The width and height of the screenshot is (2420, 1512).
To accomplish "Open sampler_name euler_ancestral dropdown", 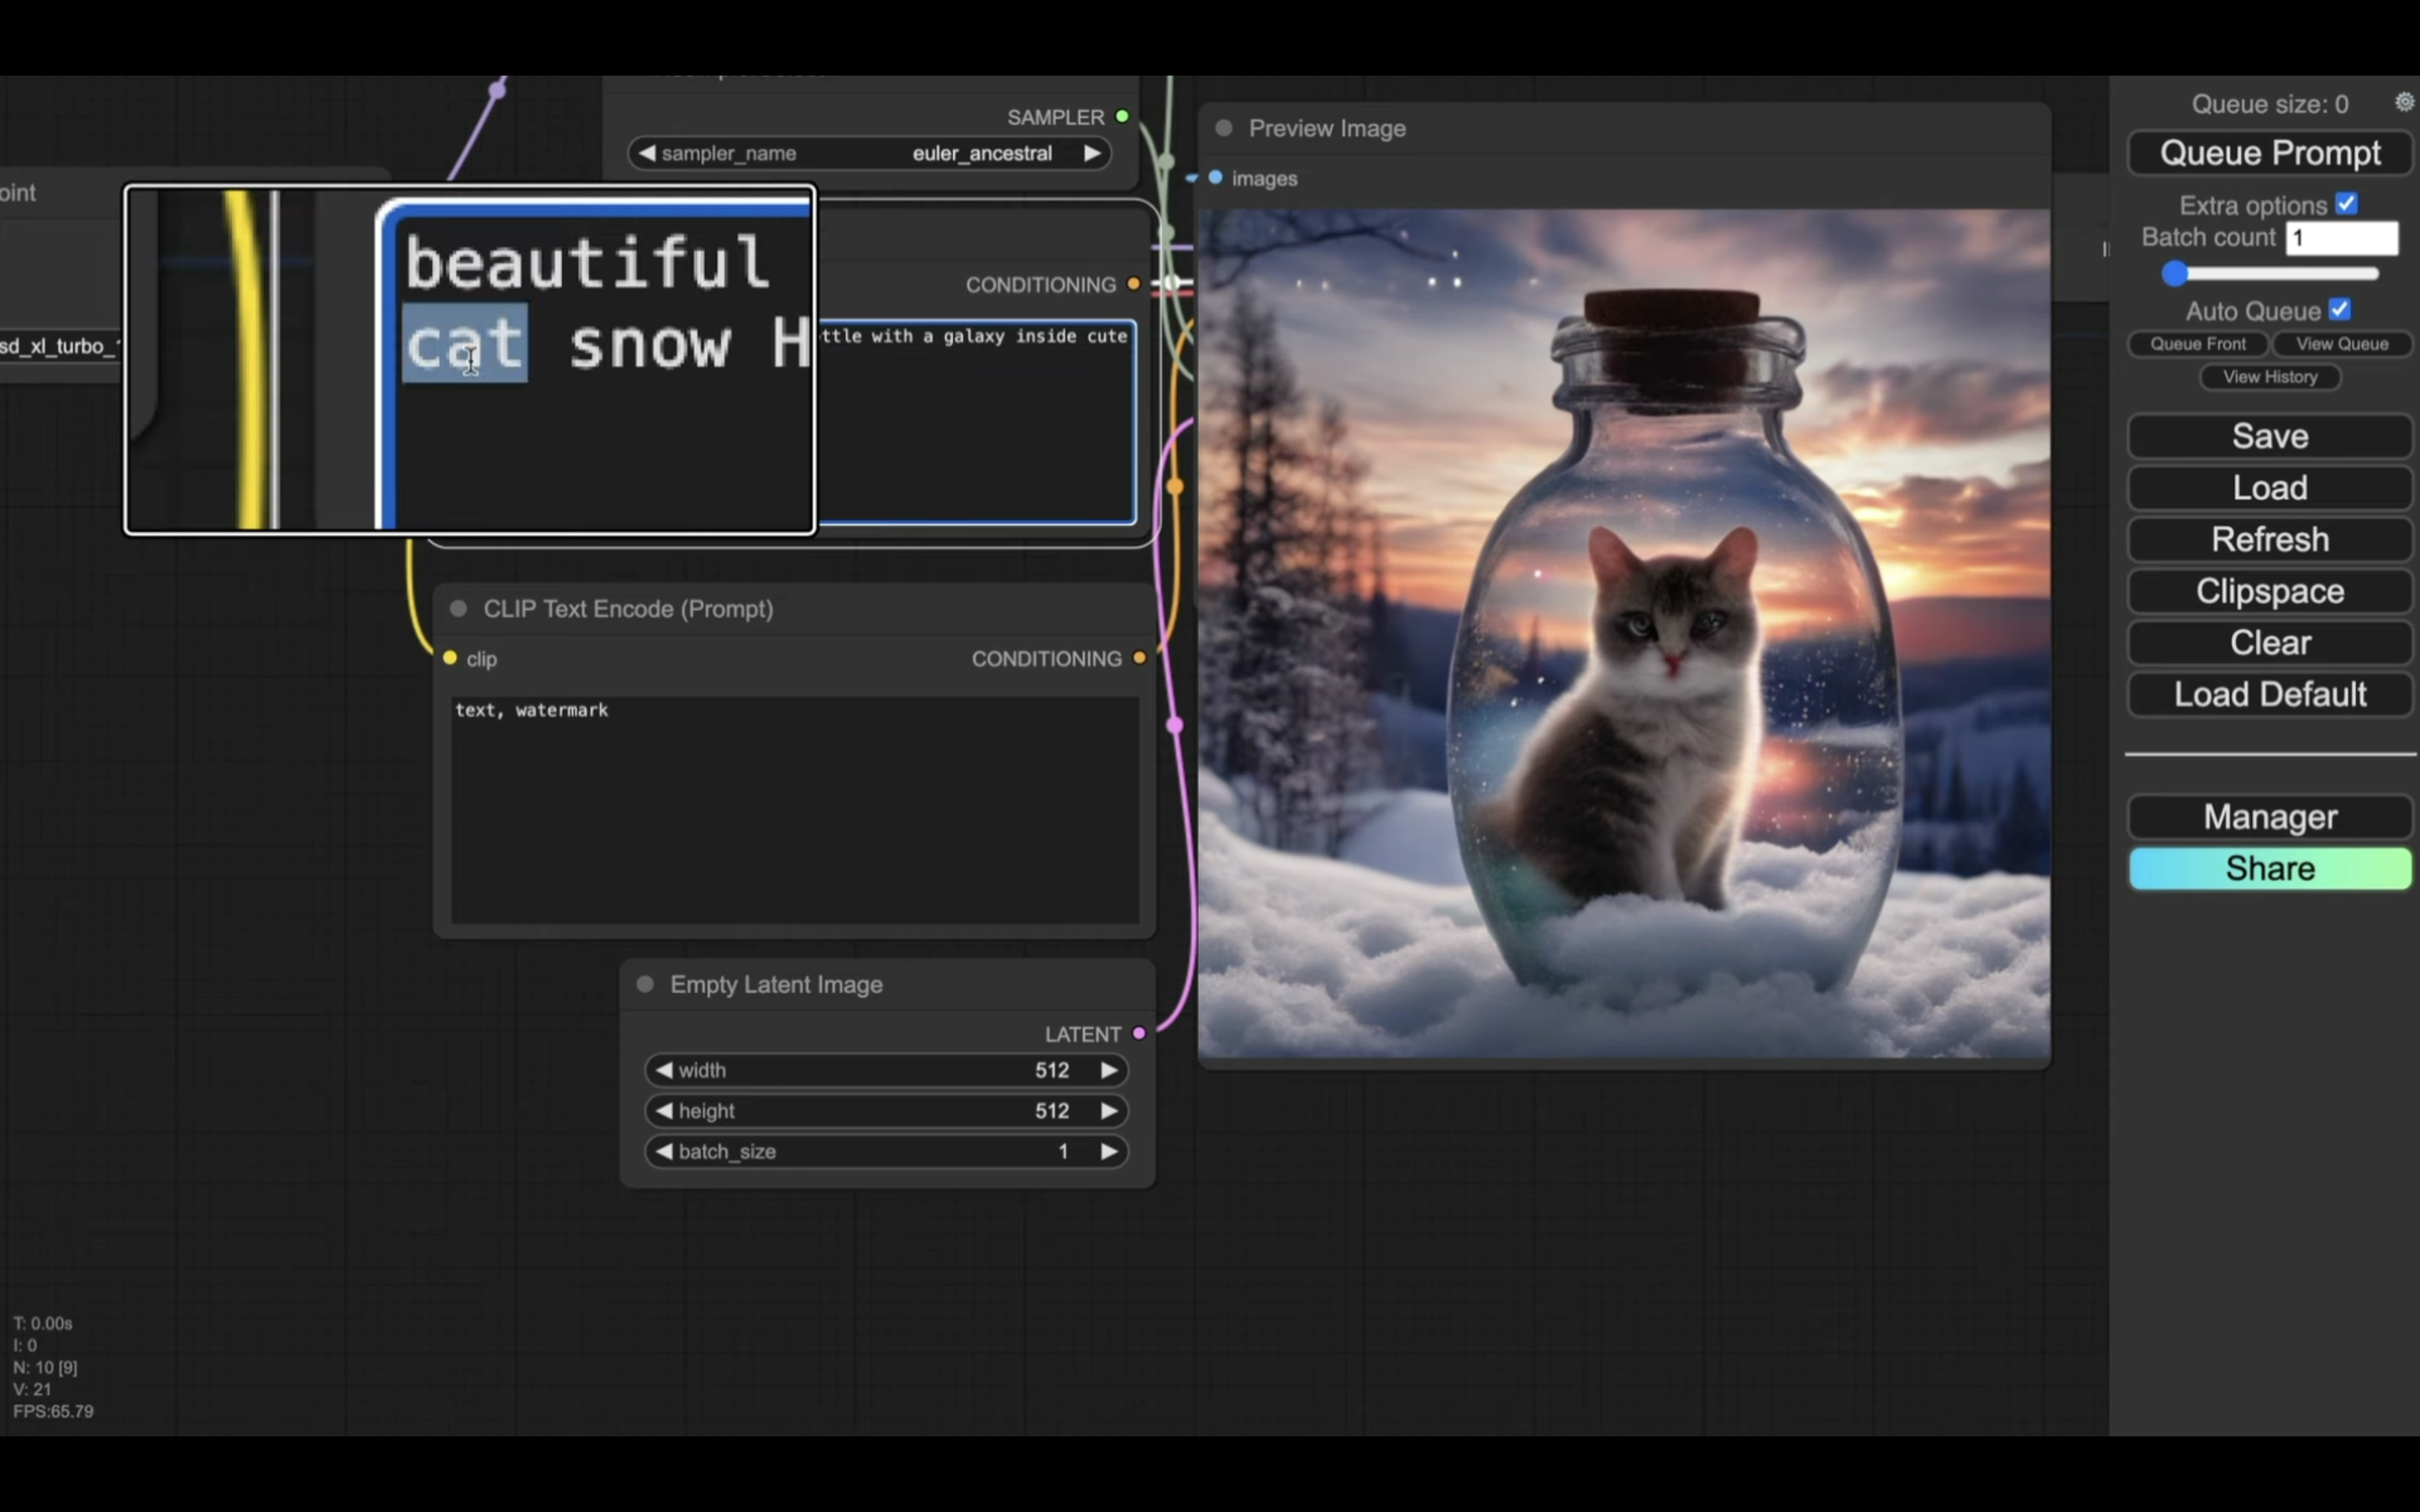I will (x=870, y=153).
